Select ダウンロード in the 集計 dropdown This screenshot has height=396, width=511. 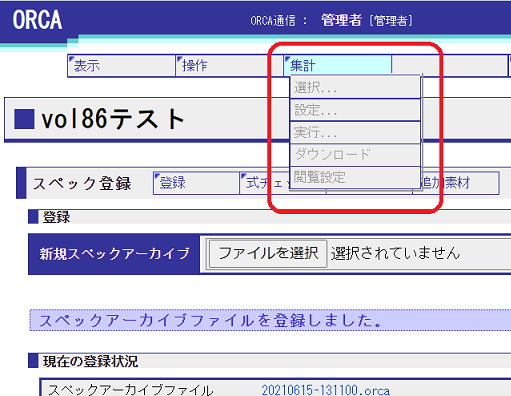(355, 155)
